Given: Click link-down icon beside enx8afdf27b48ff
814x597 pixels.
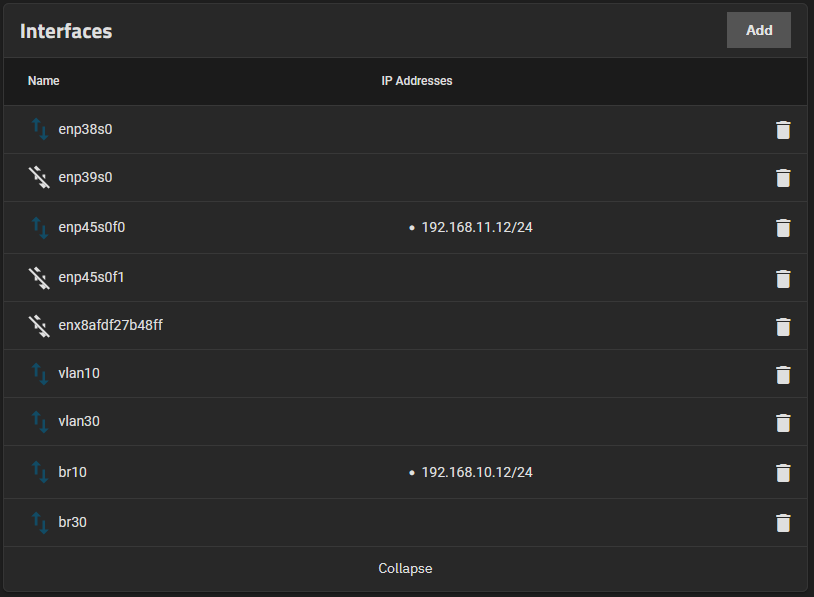Looking at the screenshot, I should (39, 326).
